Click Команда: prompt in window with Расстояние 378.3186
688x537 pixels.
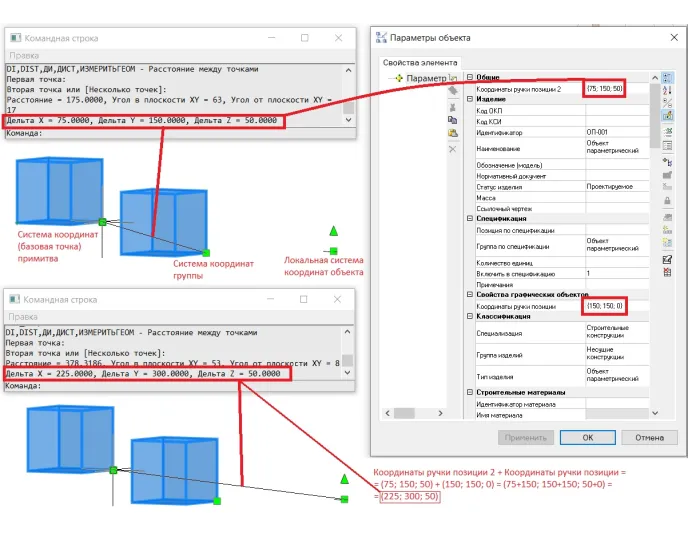pyautogui.click(x=23, y=386)
